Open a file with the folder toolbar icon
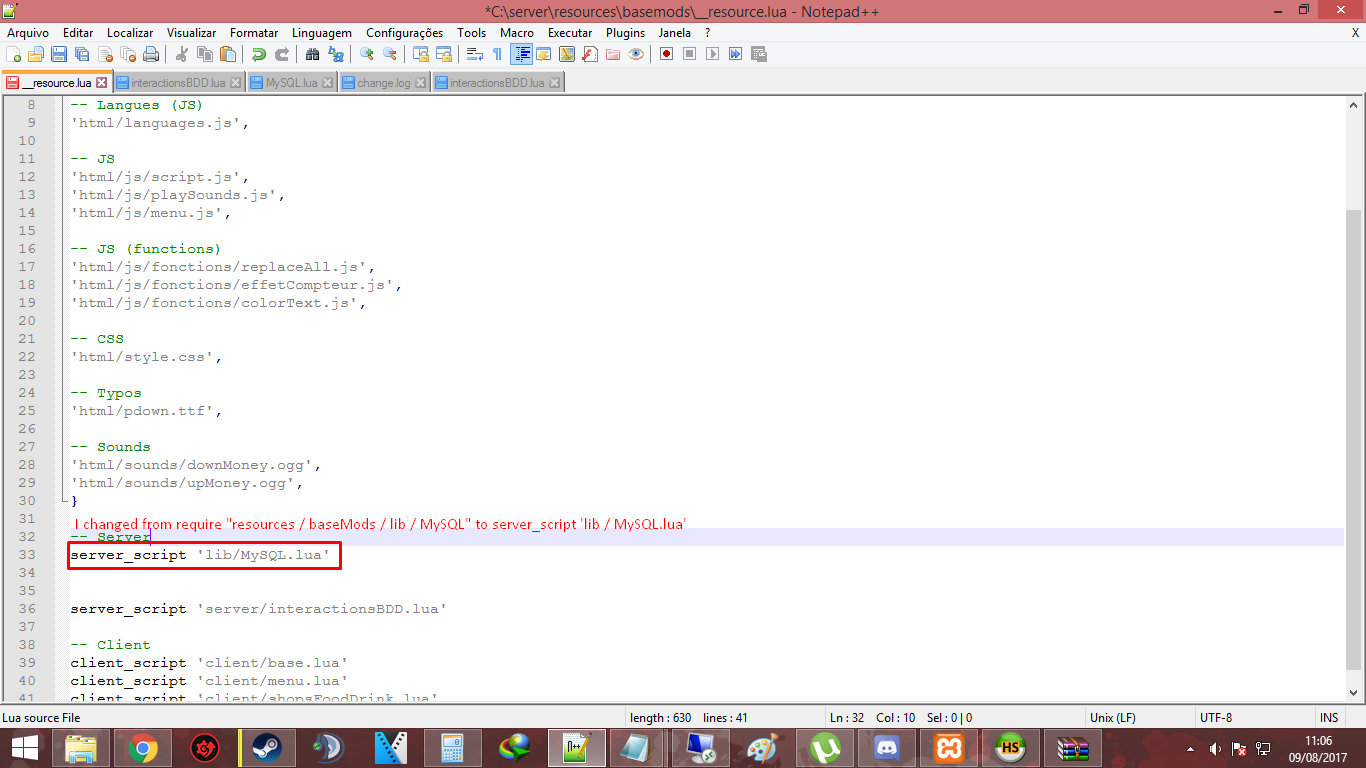Image resolution: width=1366 pixels, height=768 pixels. coord(36,54)
